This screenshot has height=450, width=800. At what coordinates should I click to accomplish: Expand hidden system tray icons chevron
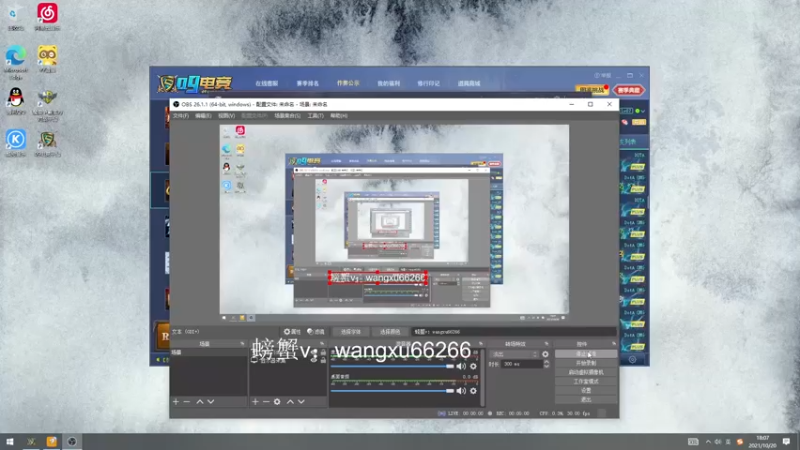(708, 442)
